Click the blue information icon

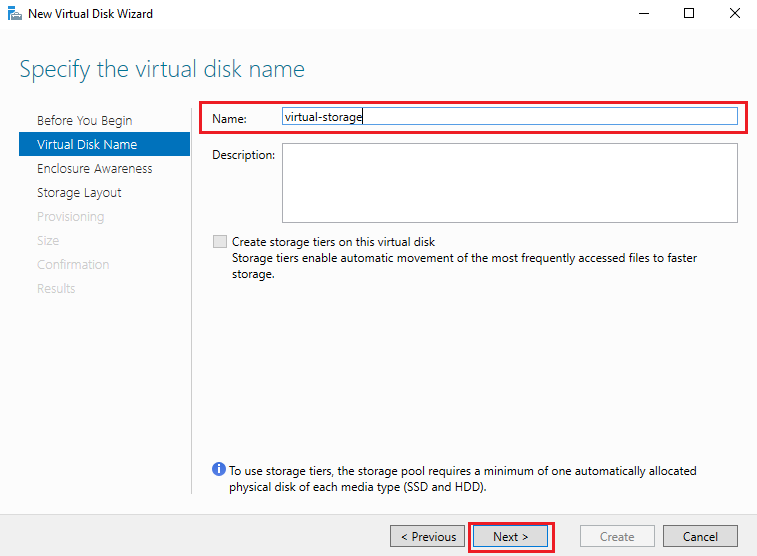click(219, 469)
